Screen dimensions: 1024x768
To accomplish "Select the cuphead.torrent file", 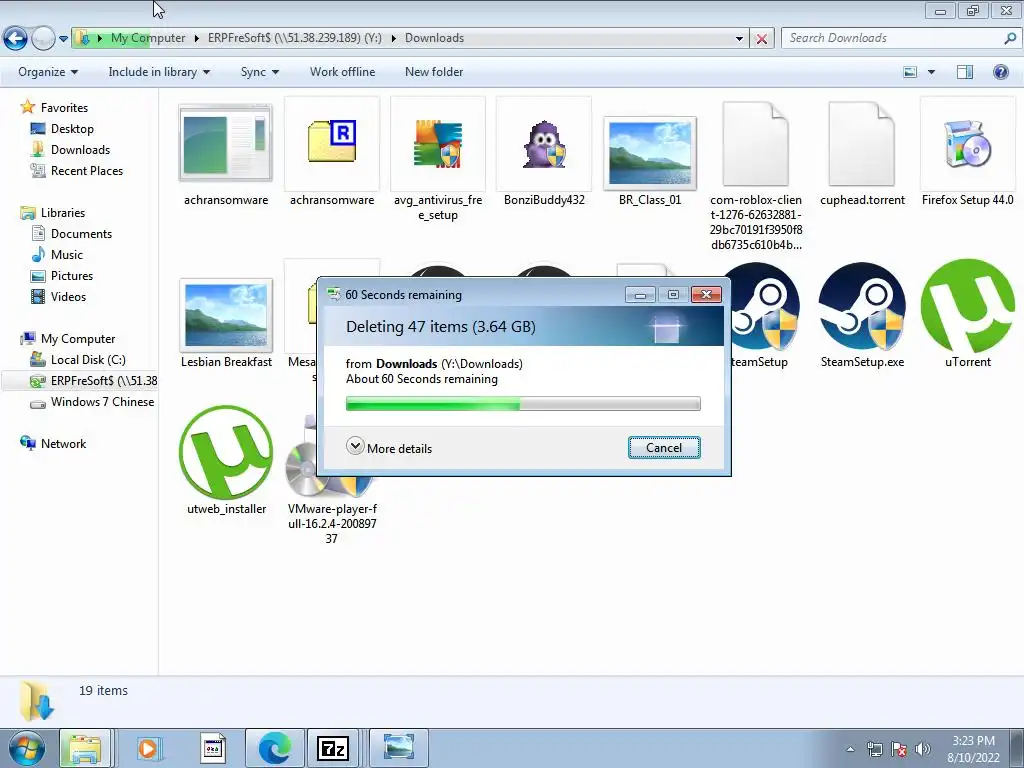I will (x=861, y=144).
